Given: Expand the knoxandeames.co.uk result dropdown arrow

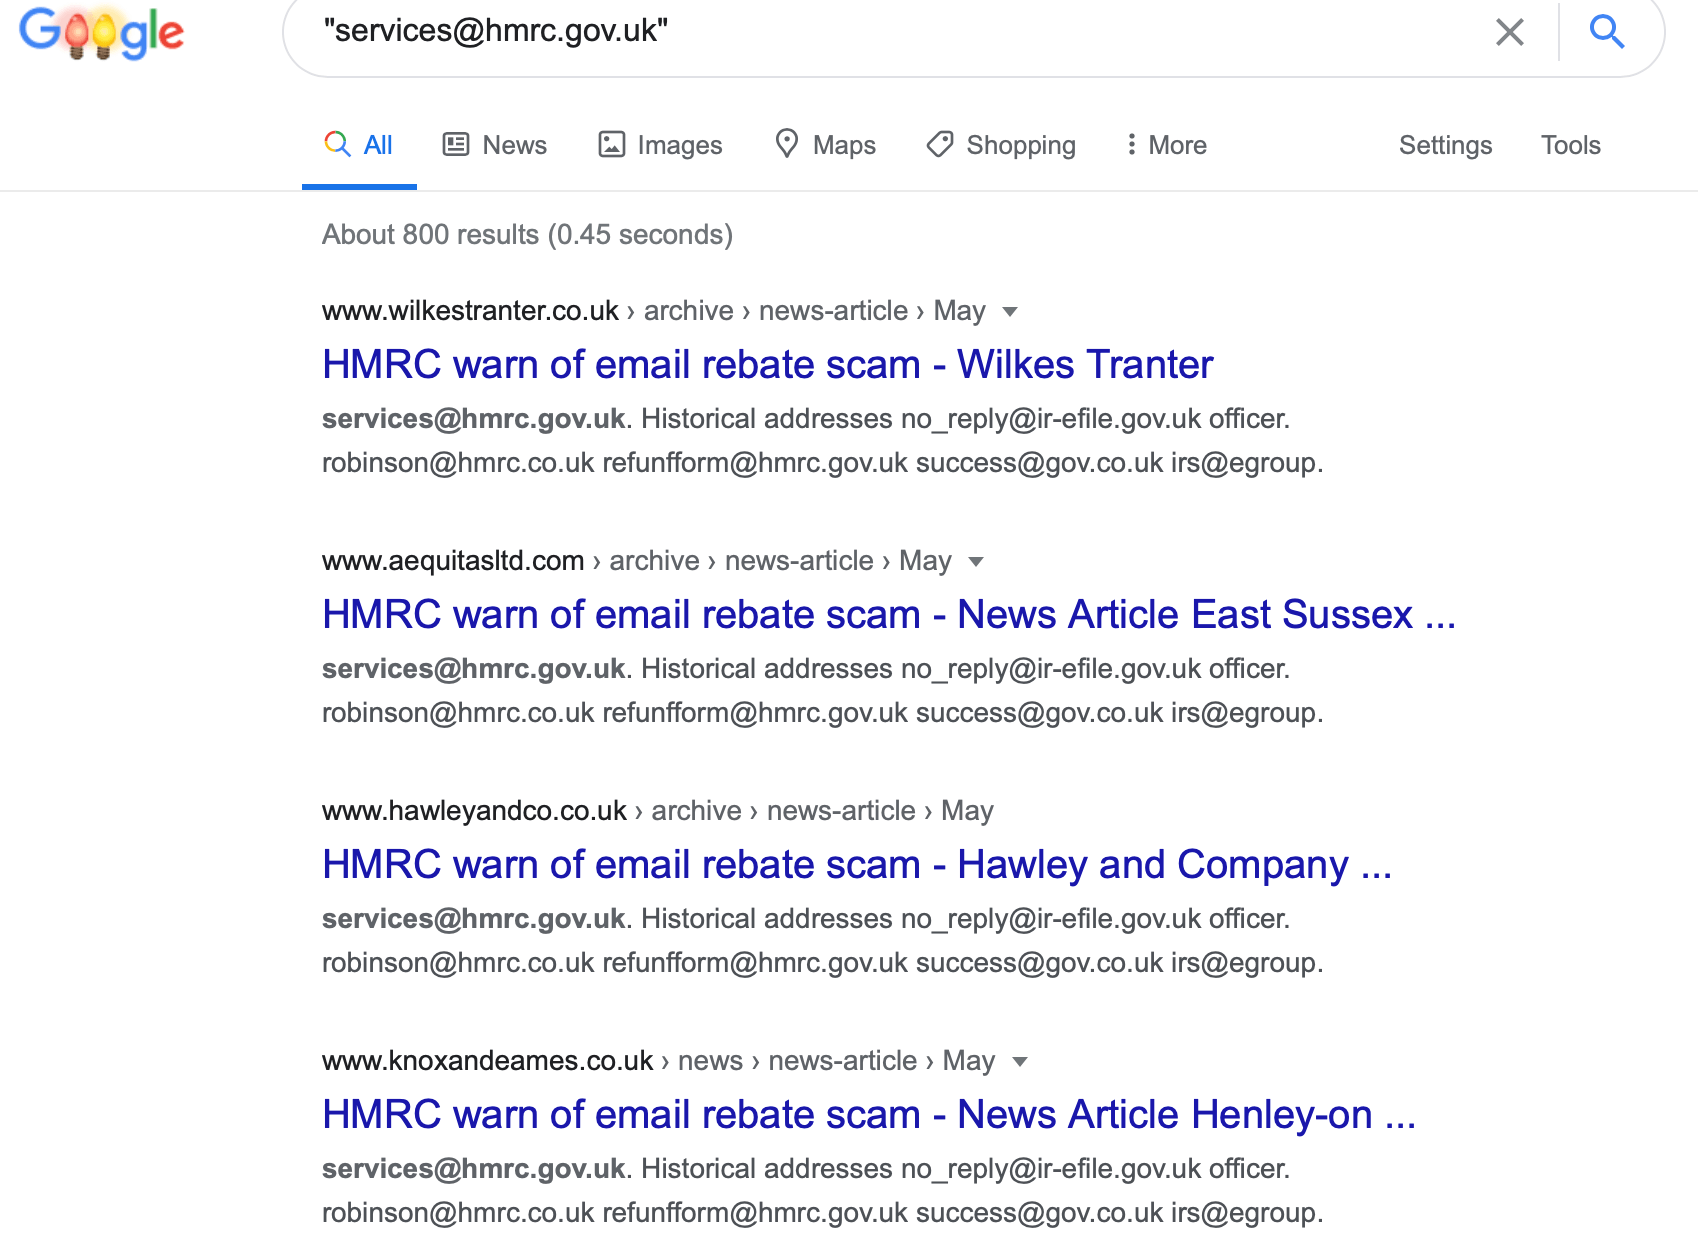Looking at the screenshot, I should click(1020, 1062).
